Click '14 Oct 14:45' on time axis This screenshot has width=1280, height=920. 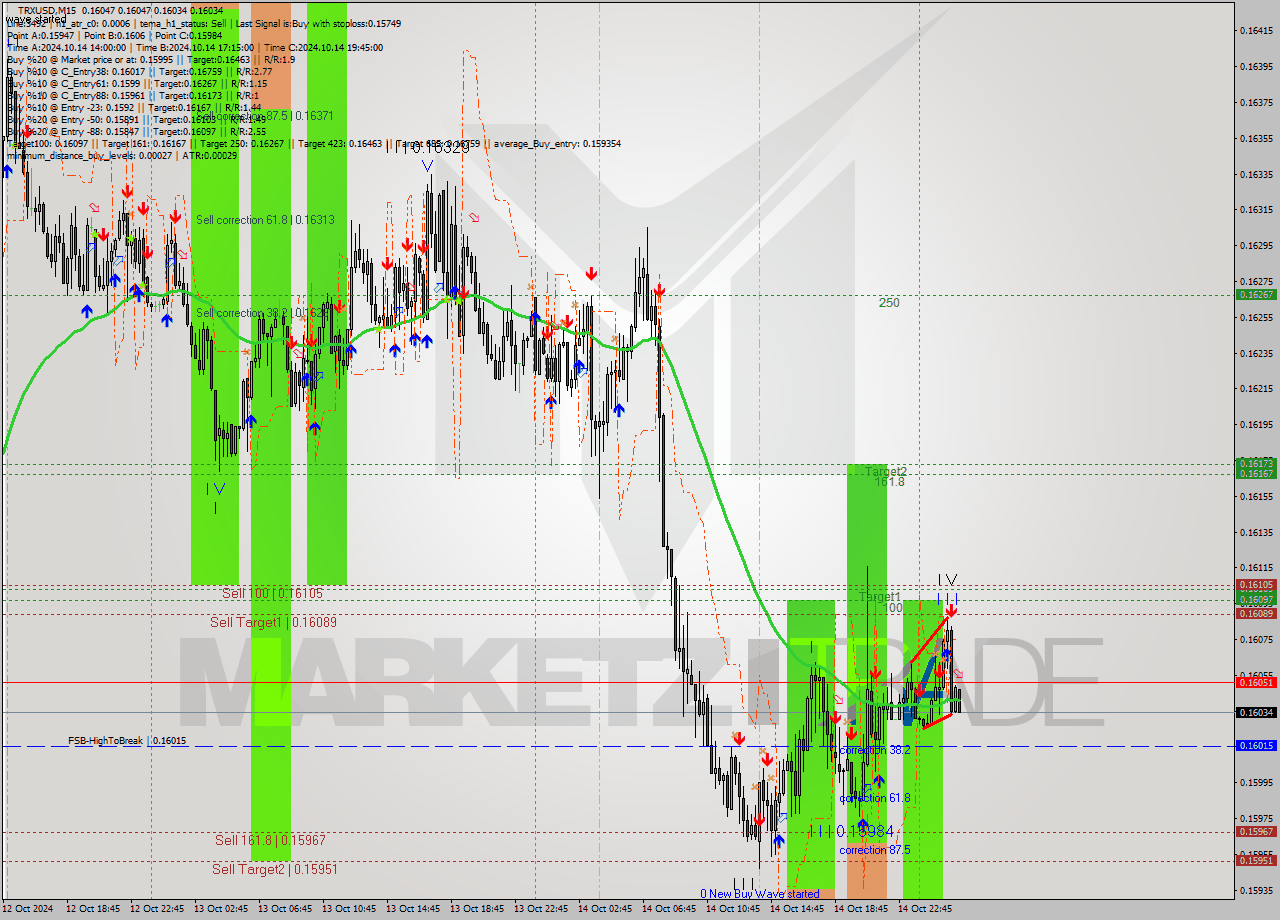tap(796, 909)
